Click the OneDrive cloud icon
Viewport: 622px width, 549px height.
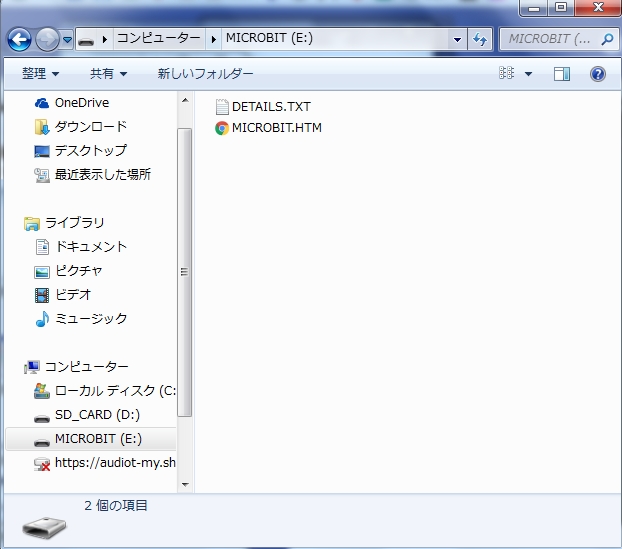[42, 104]
